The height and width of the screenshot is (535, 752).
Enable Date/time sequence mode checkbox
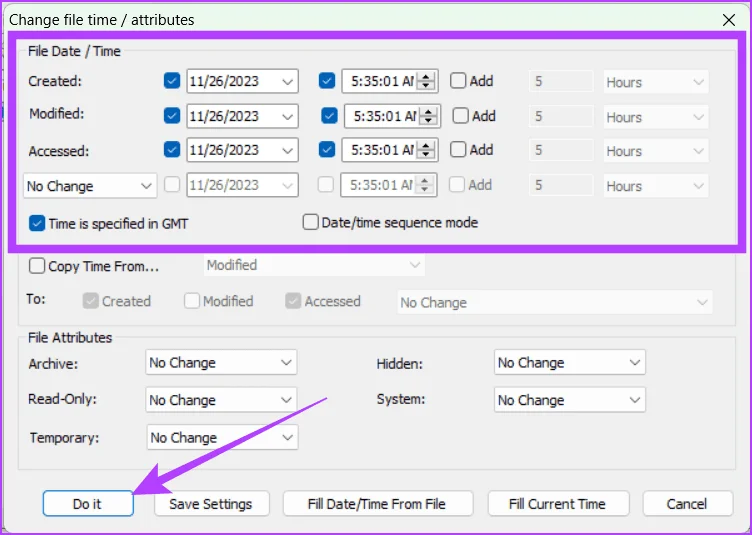[310, 222]
